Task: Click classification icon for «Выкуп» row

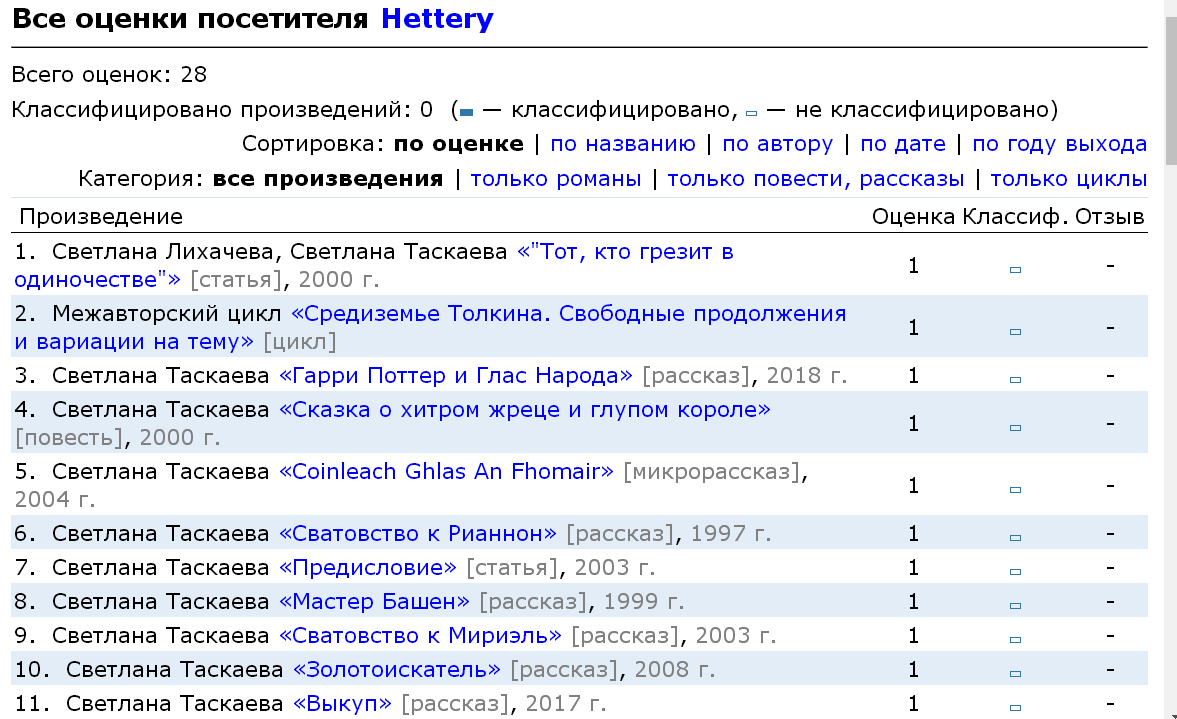Action: [1015, 707]
